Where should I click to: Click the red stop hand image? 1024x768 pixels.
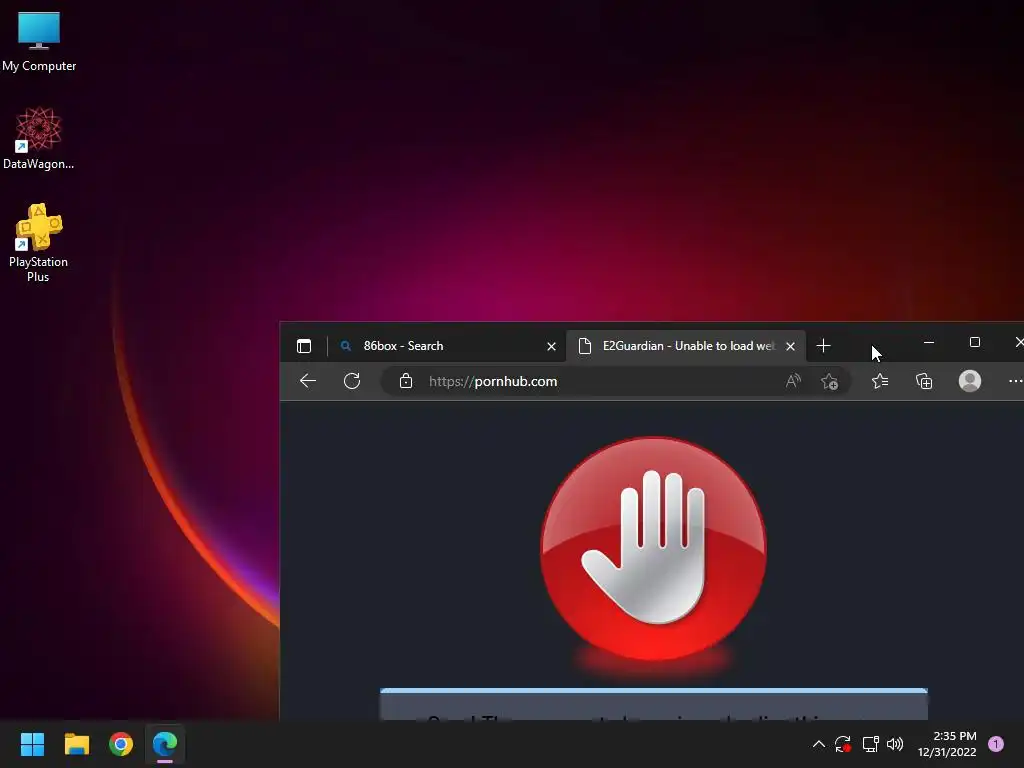tap(654, 549)
